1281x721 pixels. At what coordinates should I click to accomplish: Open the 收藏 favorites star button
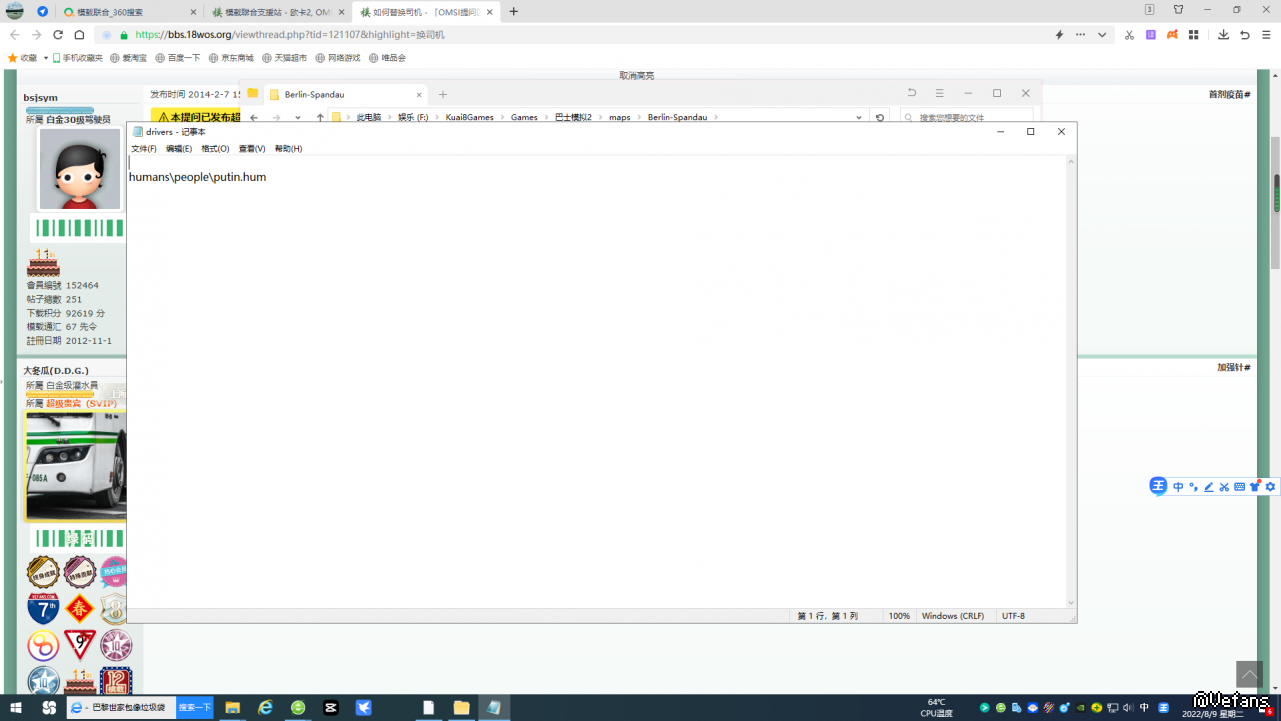tap(24, 58)
